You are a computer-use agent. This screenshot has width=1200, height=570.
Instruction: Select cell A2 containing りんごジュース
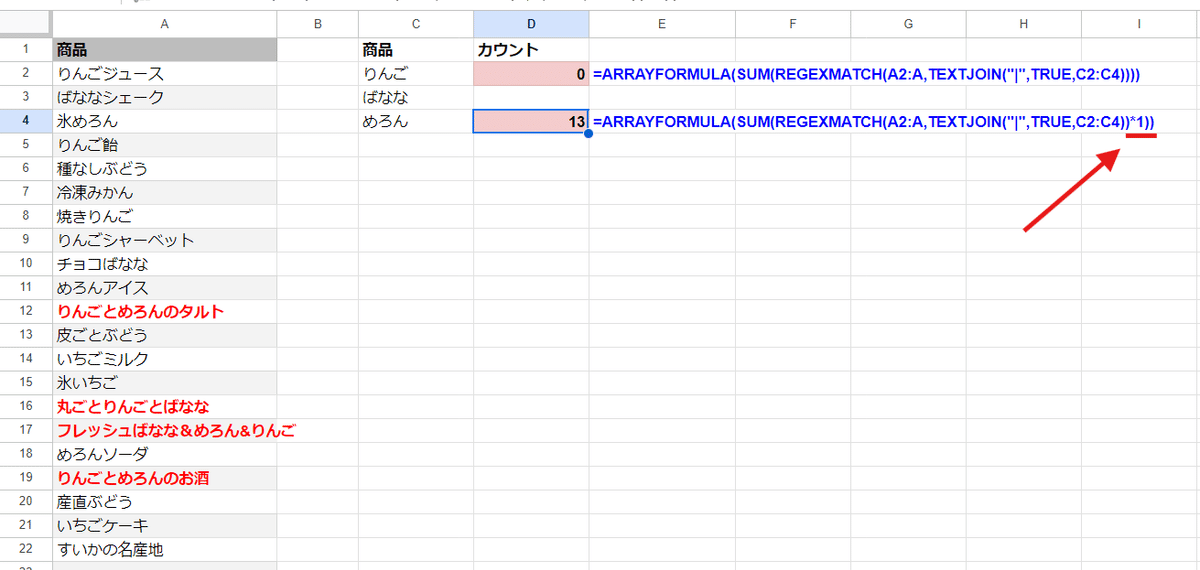[x=165, y=74]
